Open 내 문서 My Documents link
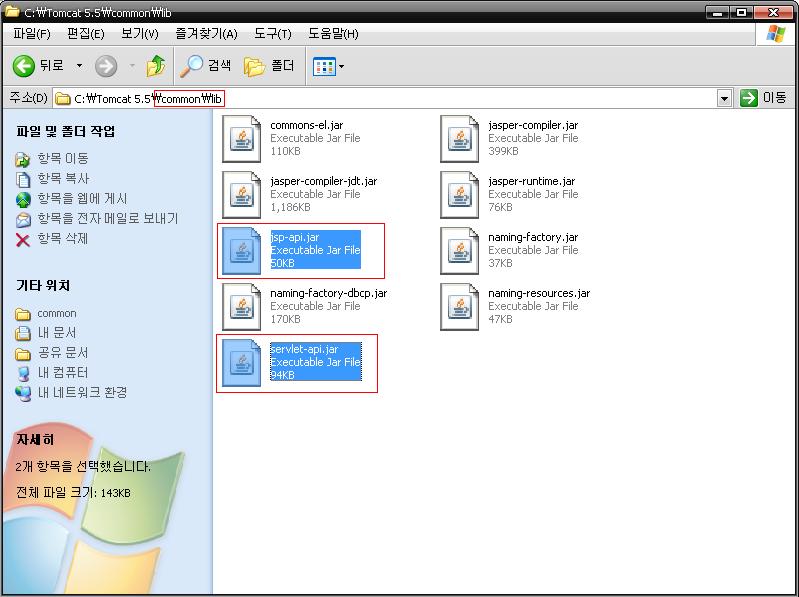Viewport: 799px width, 597px height. coord(57,333)
